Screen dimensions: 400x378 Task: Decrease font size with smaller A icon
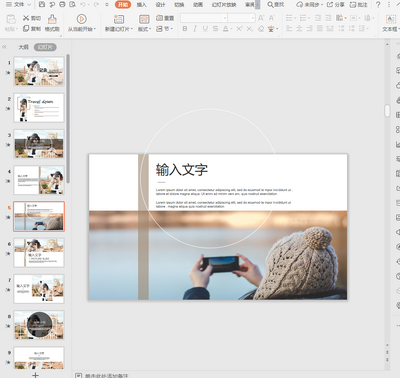pos(272,18)
